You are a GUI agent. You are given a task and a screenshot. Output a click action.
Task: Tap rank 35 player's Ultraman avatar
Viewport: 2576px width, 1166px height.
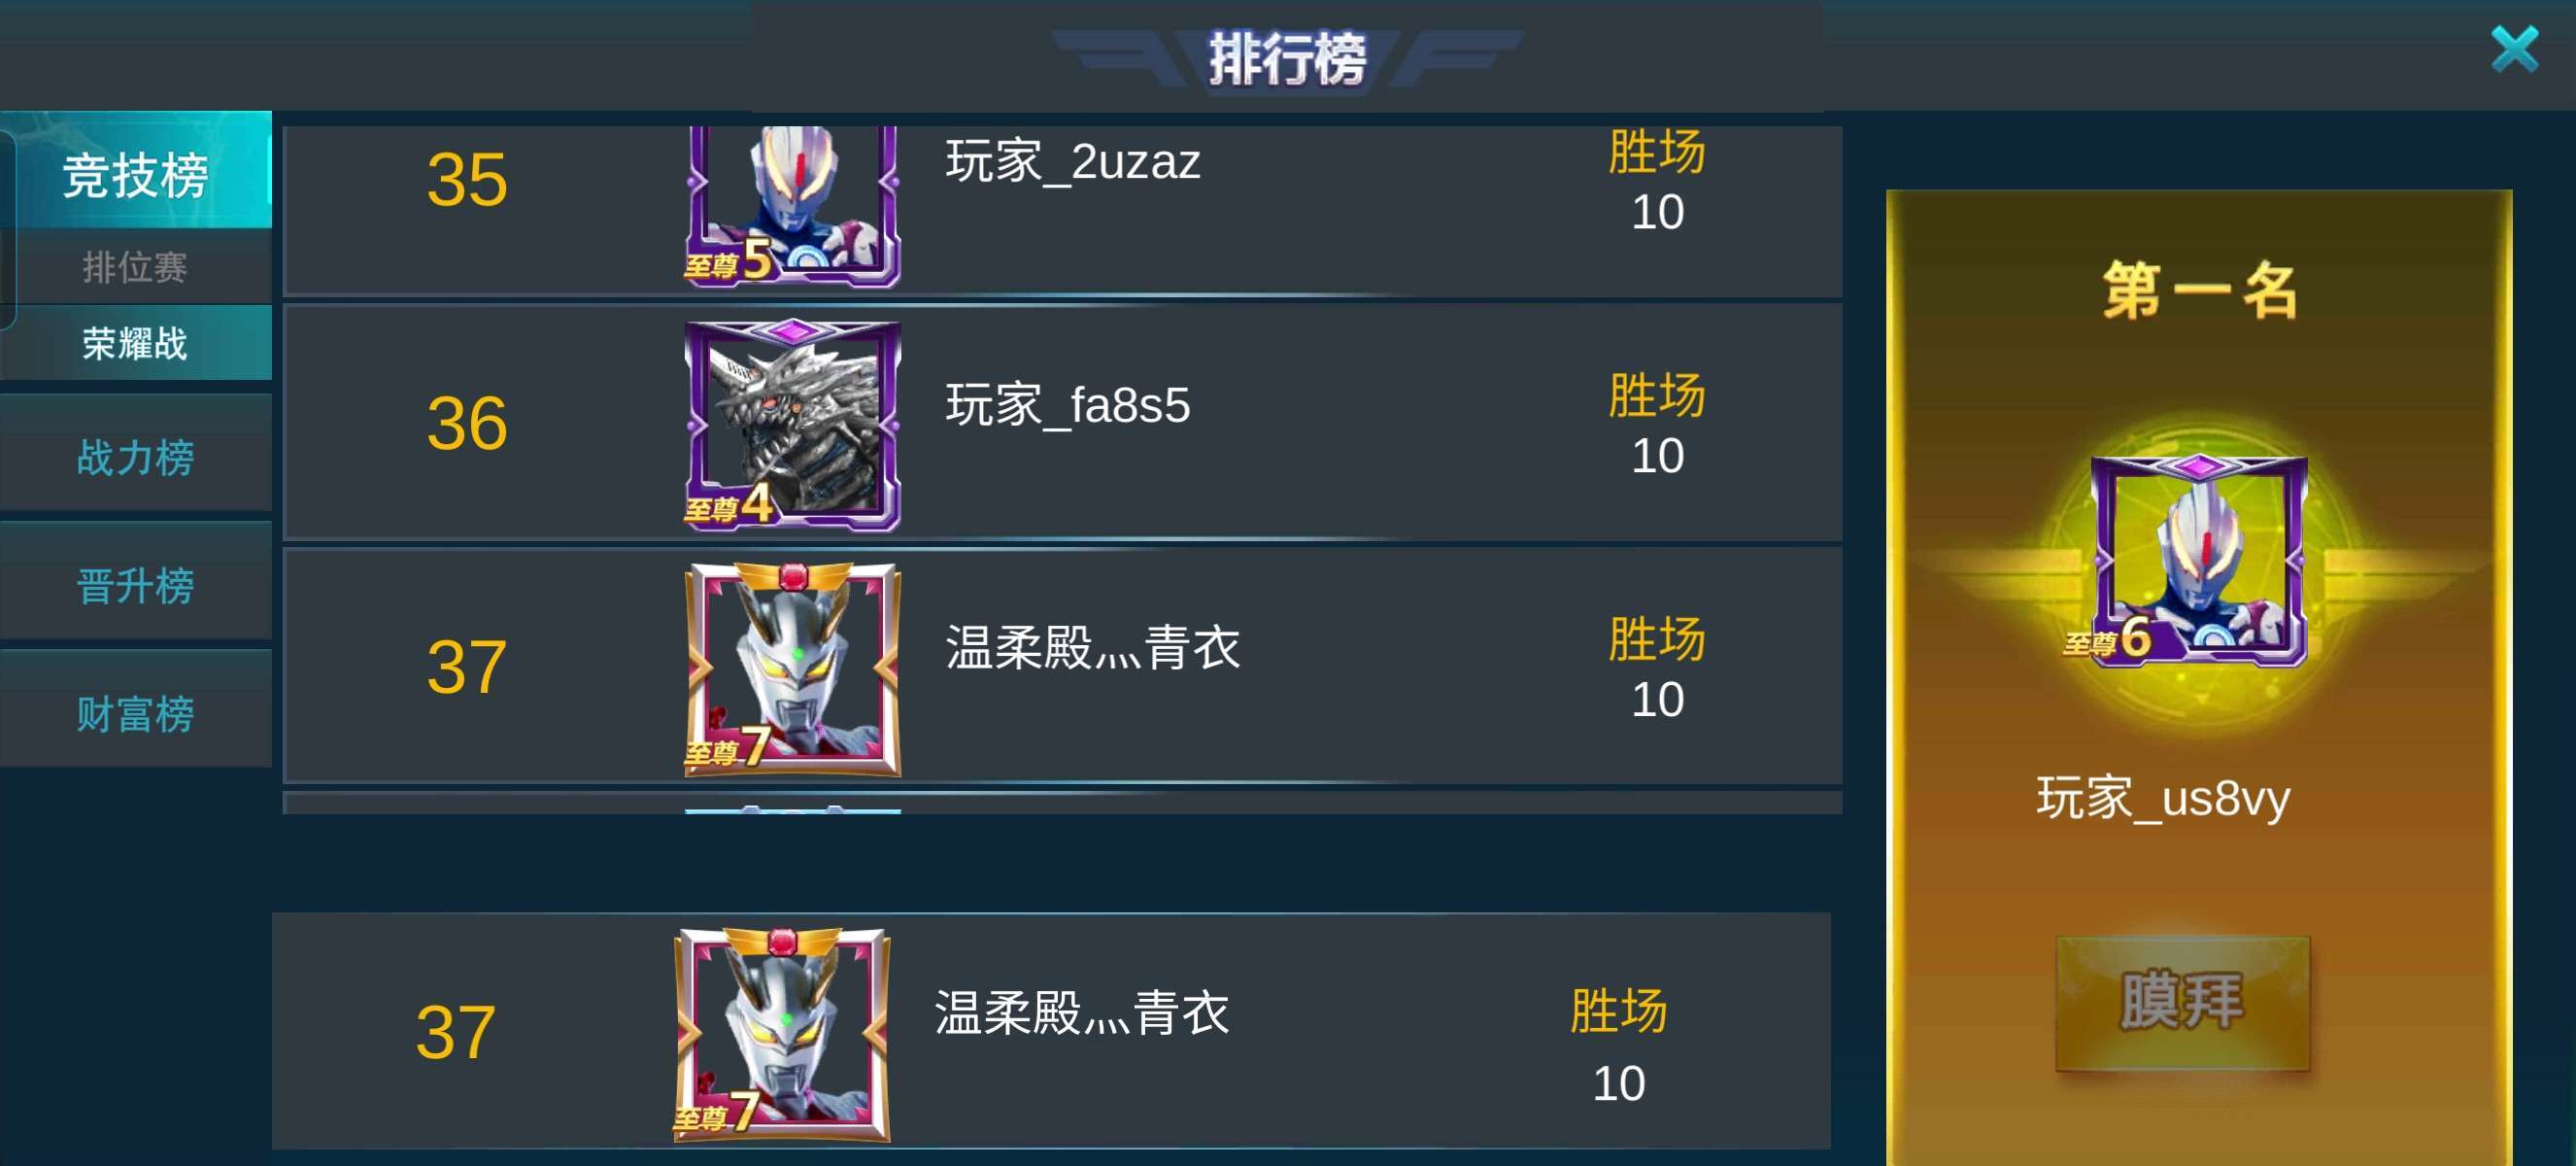[792, 205]
